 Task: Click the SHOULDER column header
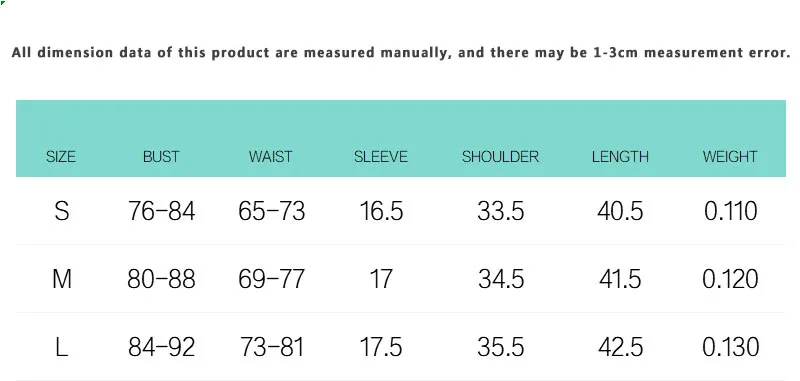click(501, 157)
